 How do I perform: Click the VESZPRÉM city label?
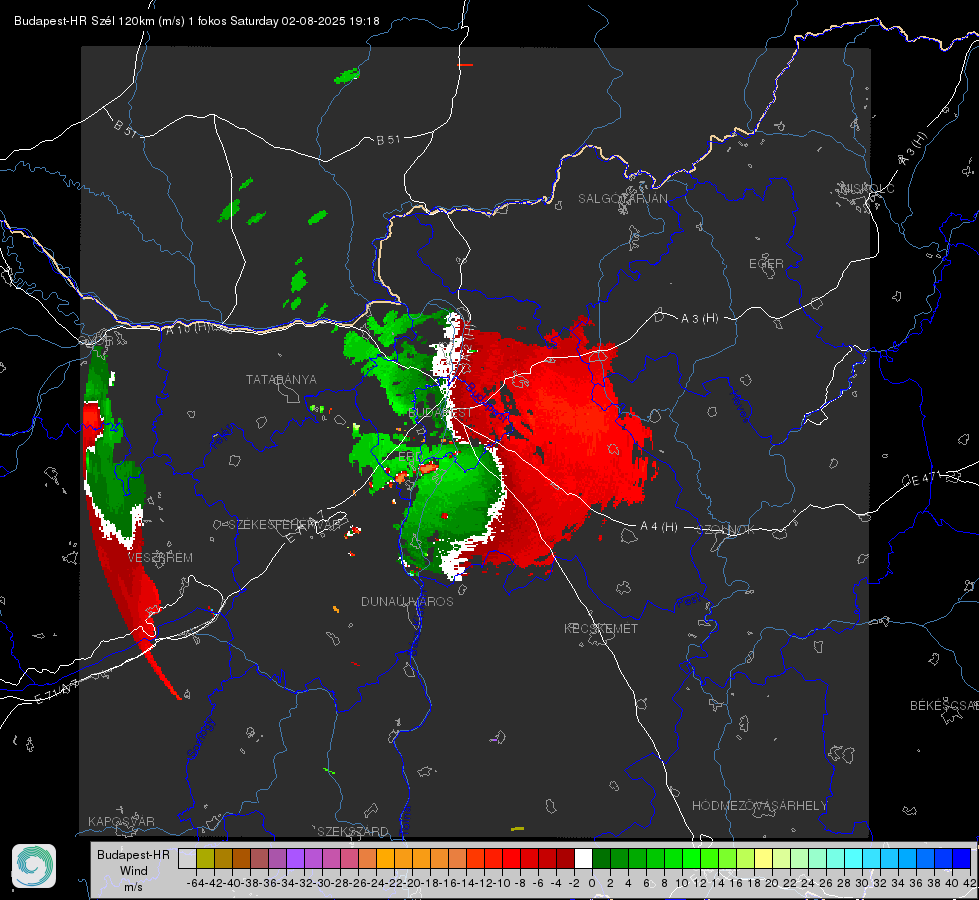[160, 558]
